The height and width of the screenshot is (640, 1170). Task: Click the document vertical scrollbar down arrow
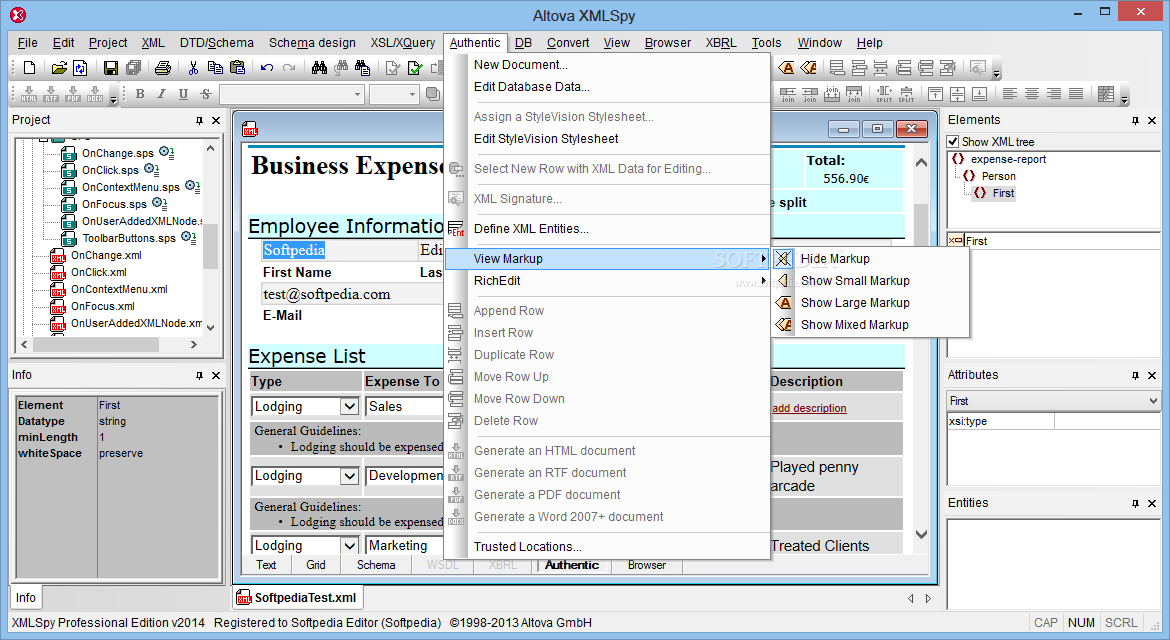922,534
